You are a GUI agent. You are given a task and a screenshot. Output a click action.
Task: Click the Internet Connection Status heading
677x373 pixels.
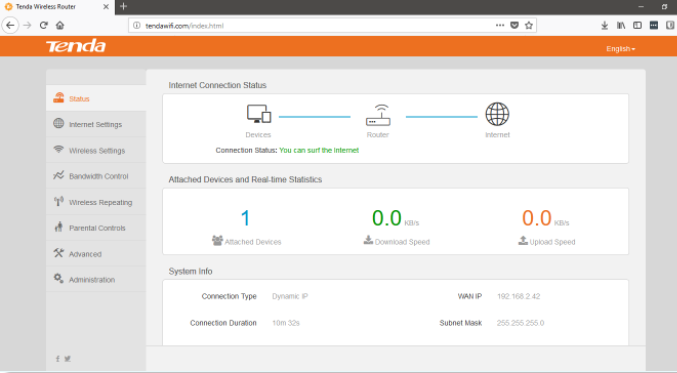pos(217,85)
